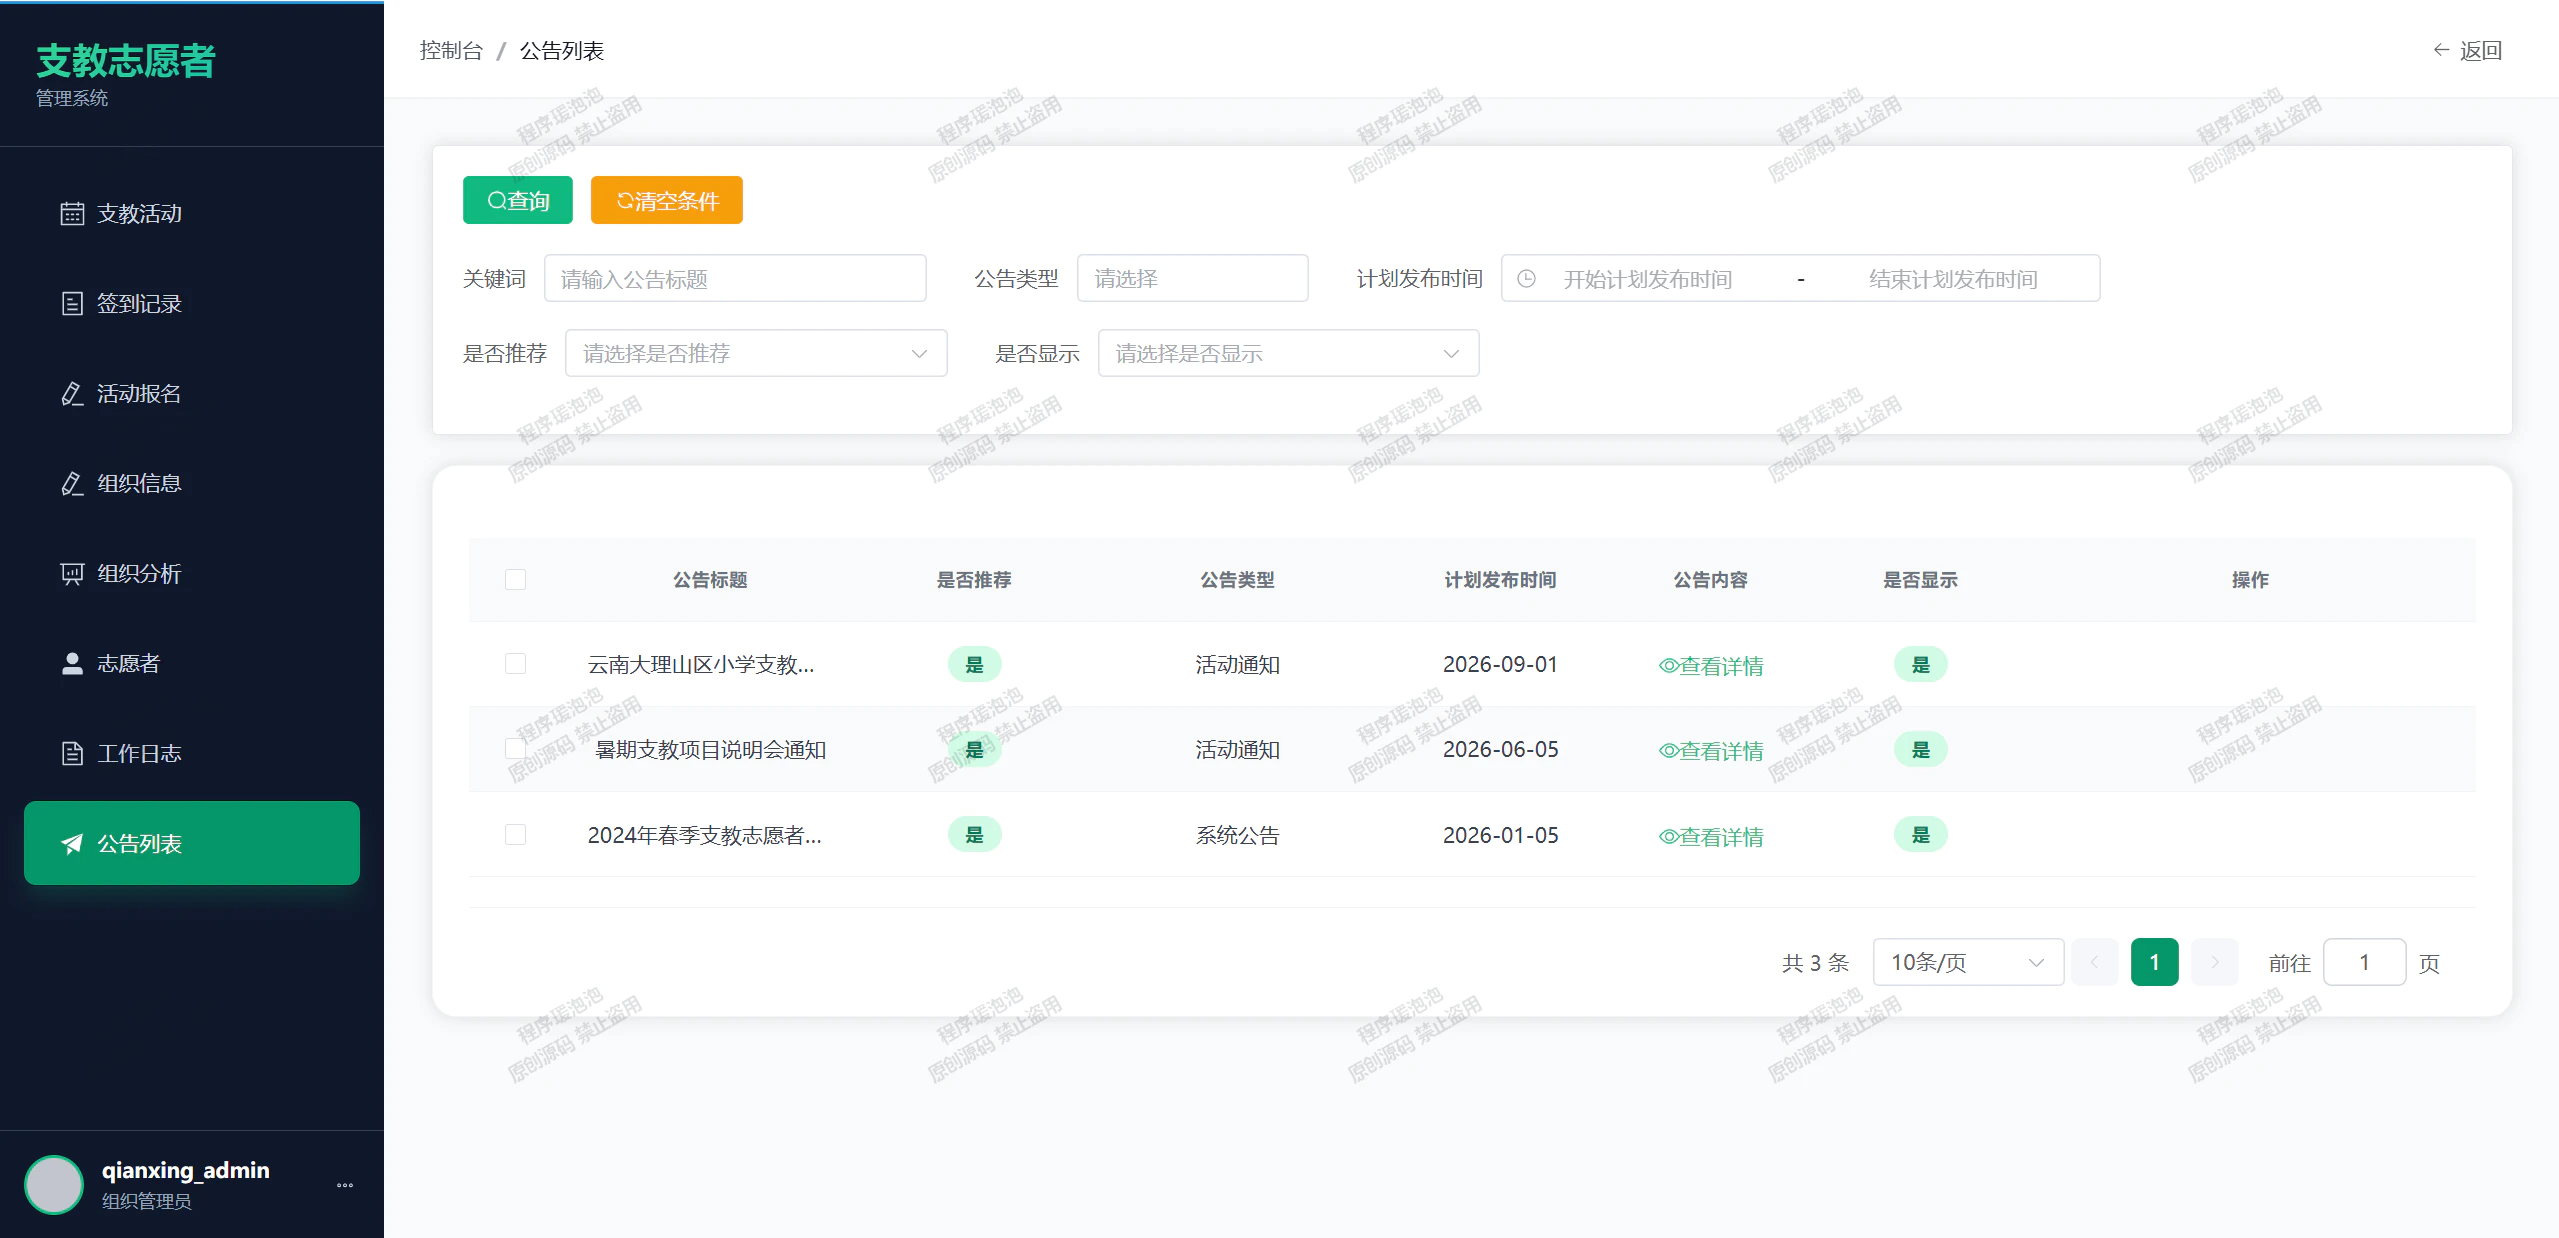2559x1238 pixels.
Task: Open the 公告类型 select dropdown
Action: [1192, 278]
